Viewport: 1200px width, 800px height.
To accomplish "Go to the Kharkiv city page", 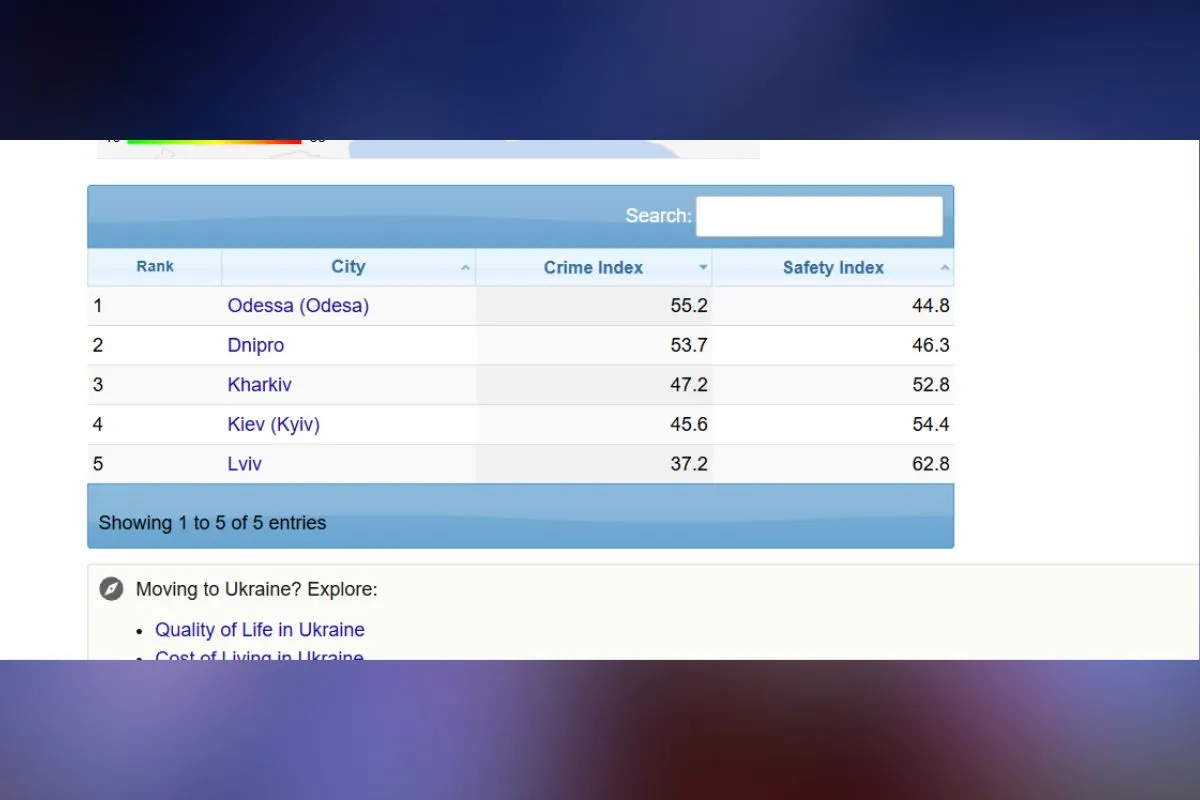I will 260,385.
